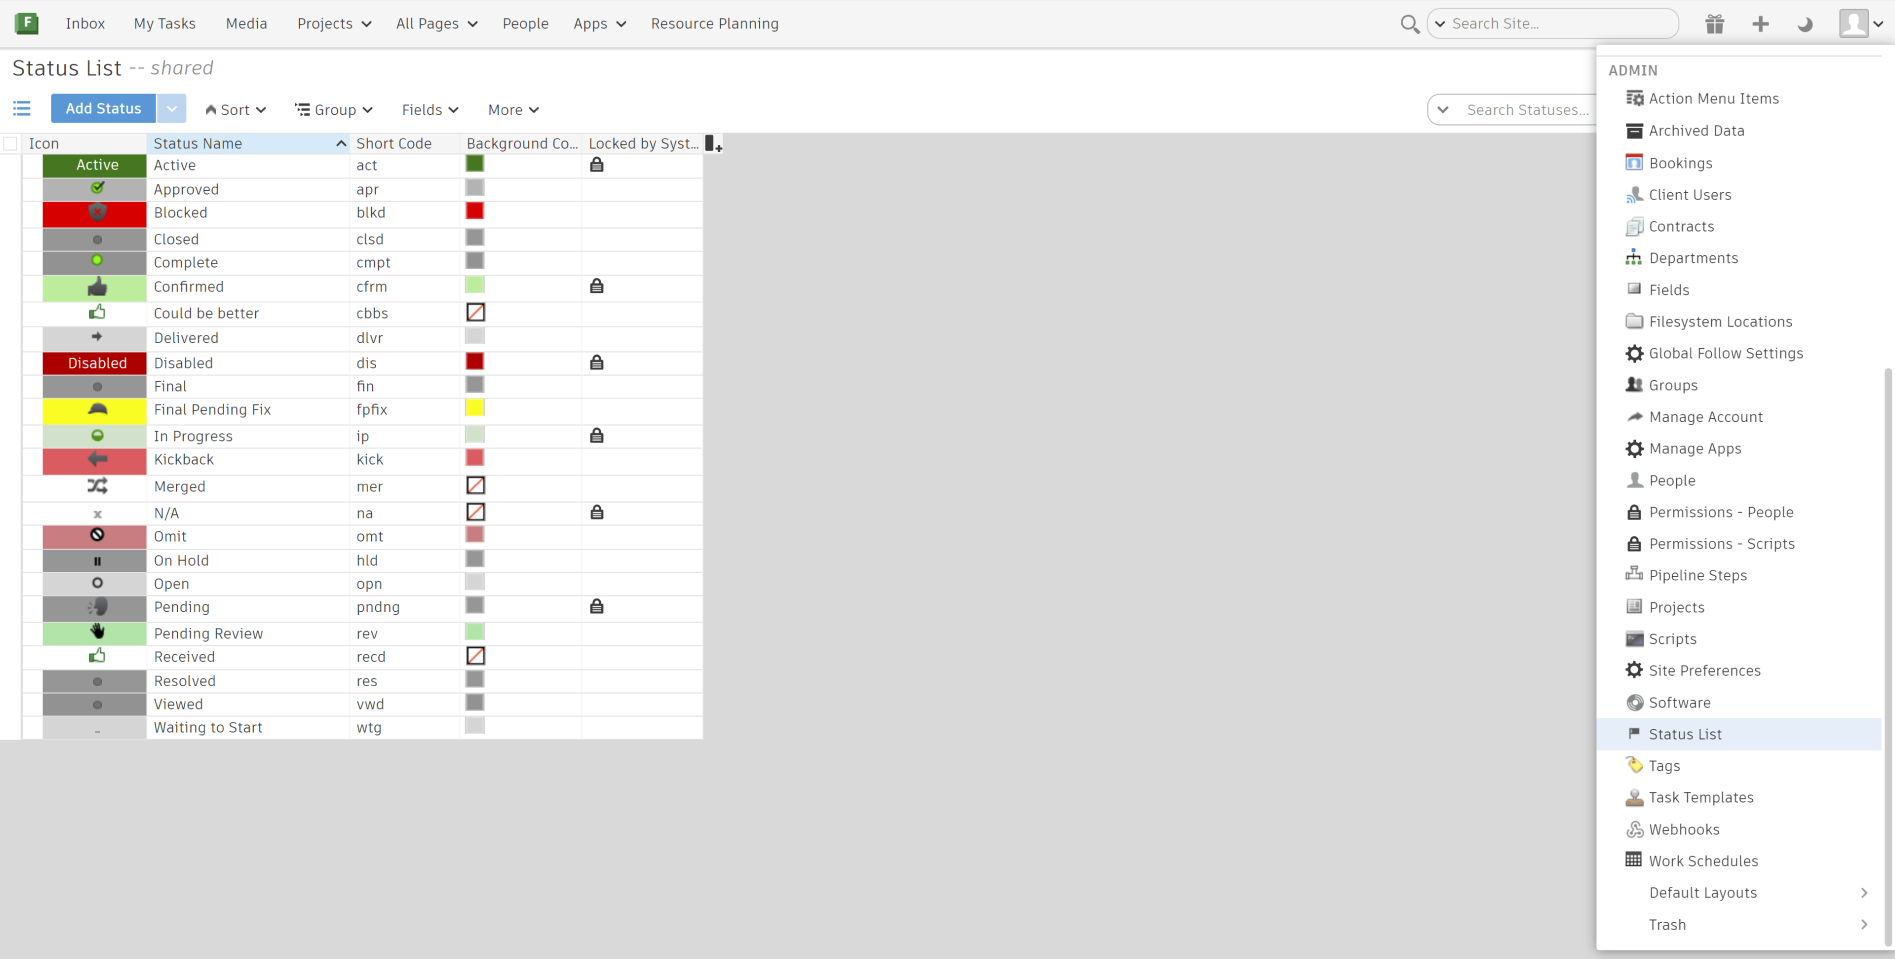
Task: Open the Media page
Action: [246, 24]
